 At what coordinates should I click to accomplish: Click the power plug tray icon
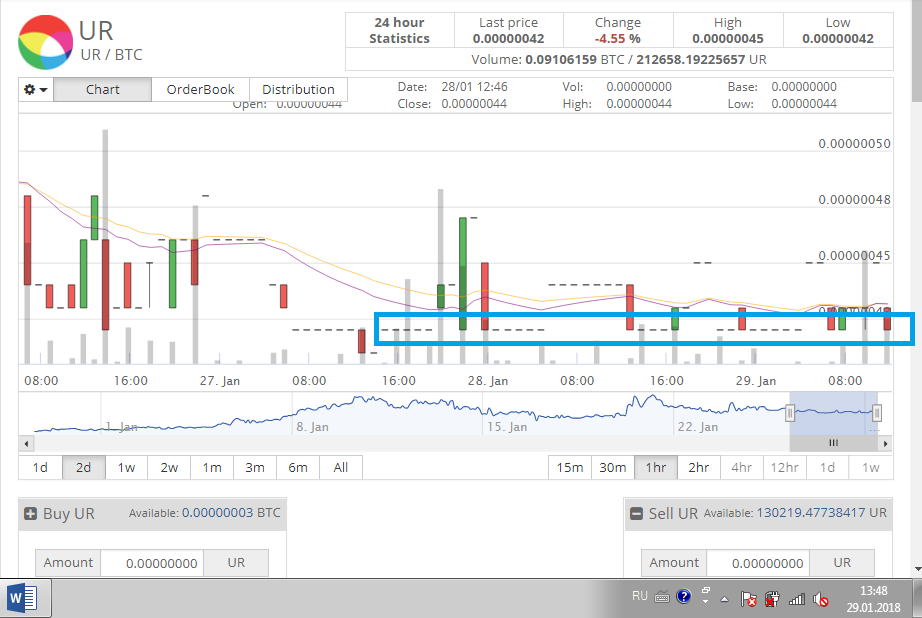(772, 599)
